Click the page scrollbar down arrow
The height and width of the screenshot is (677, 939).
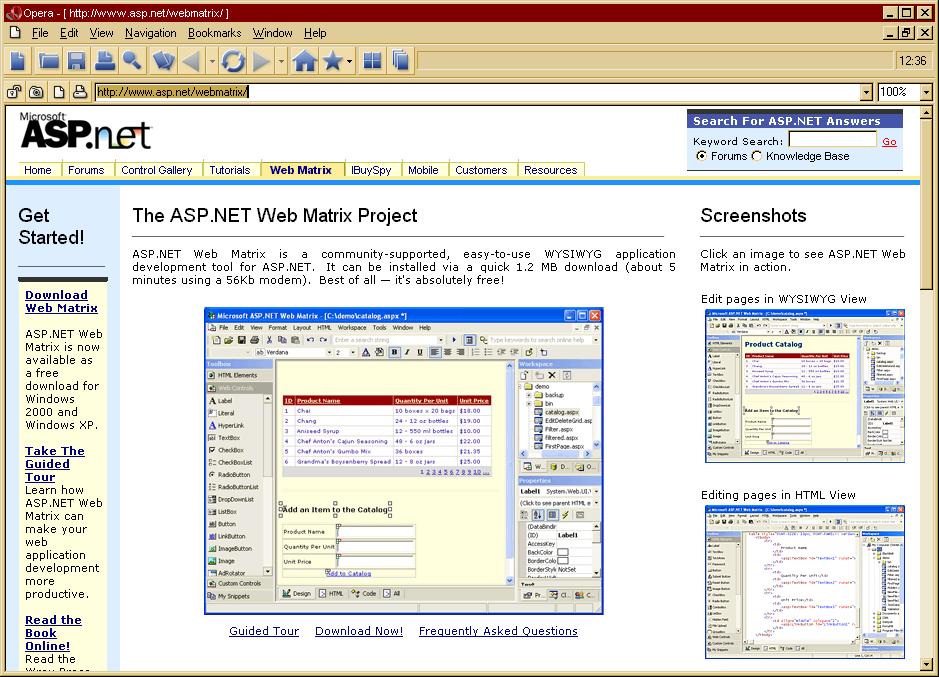click(x=926, y=664)
